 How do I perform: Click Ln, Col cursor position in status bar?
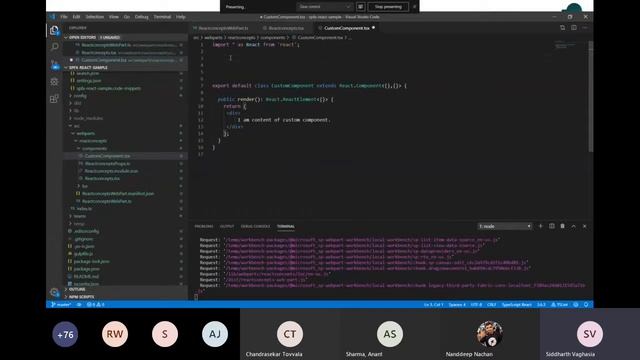pyautogui.click(x=433, y=304)
